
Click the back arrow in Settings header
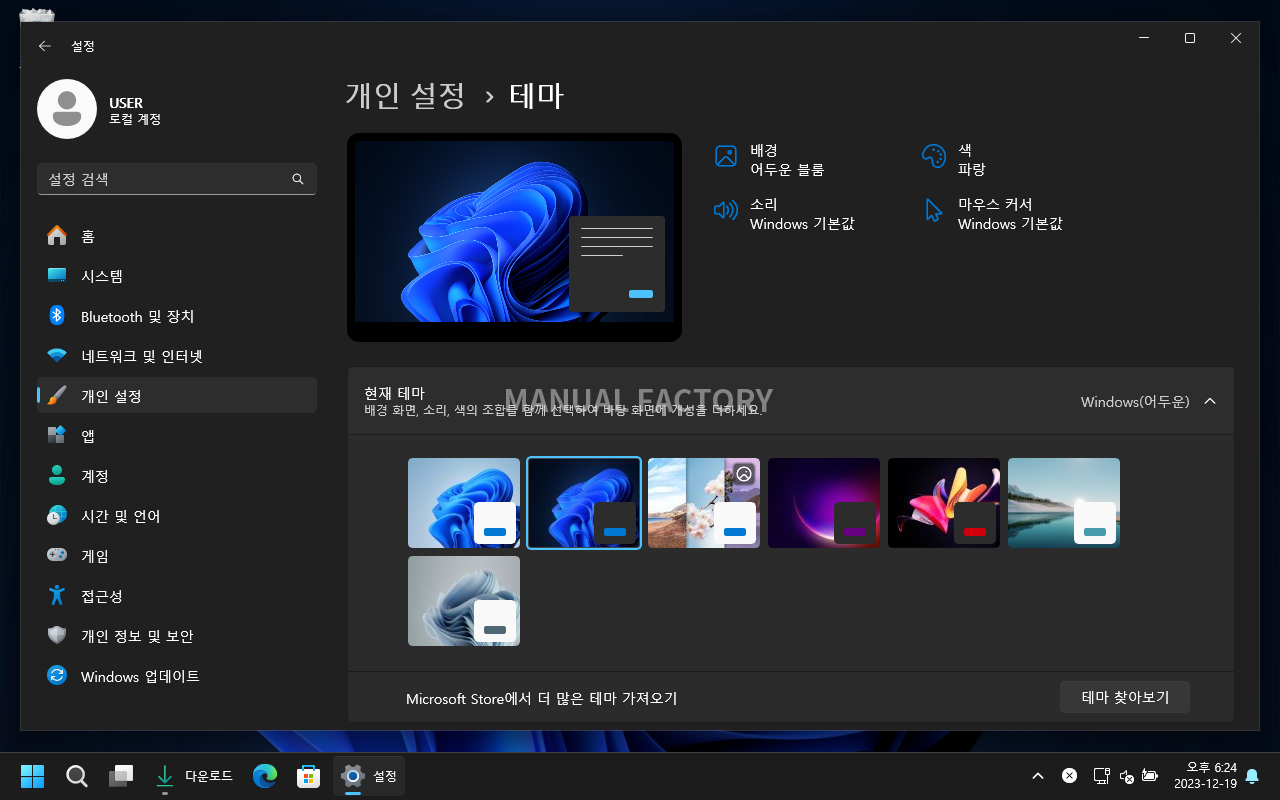tap(44, 46)
